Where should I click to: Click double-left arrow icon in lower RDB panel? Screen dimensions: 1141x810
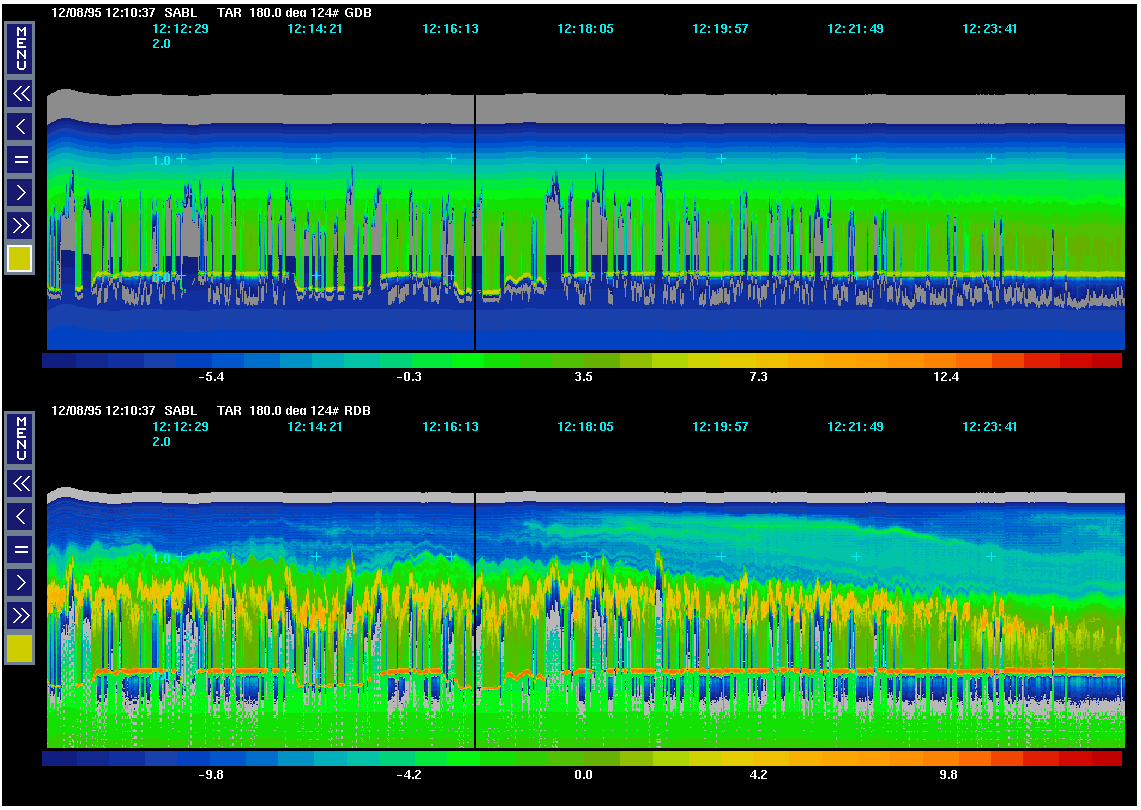point(20,484)
